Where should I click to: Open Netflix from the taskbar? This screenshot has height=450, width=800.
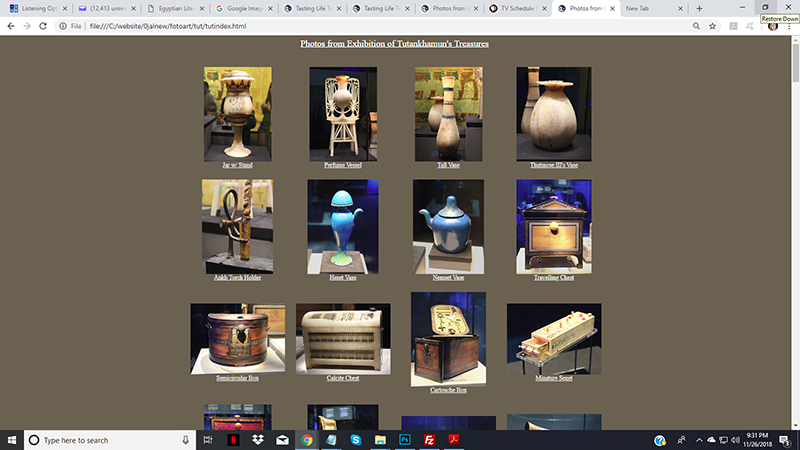click(232, 440)
